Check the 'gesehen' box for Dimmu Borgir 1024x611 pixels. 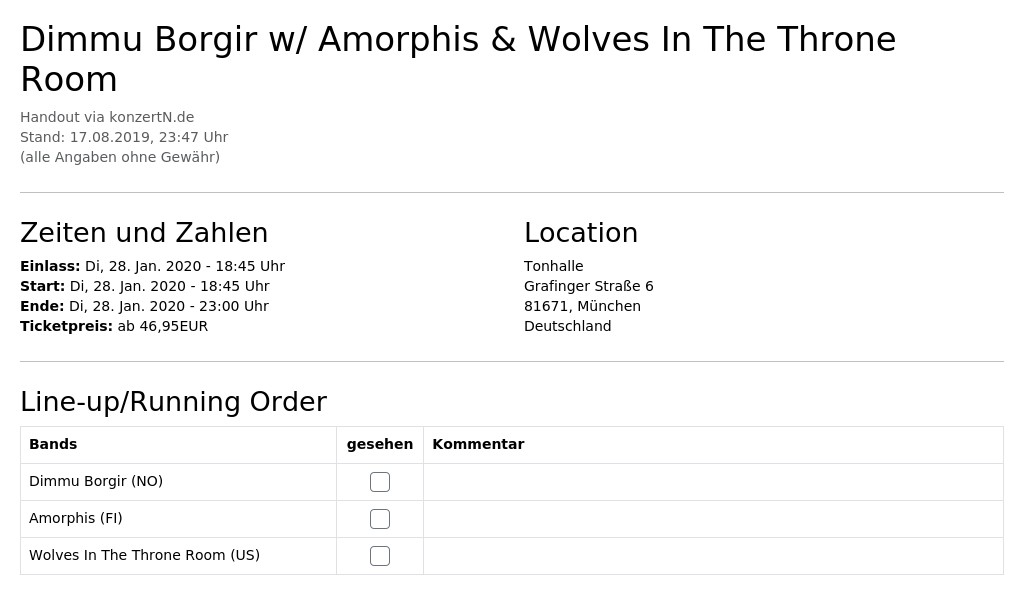[379, 482]
